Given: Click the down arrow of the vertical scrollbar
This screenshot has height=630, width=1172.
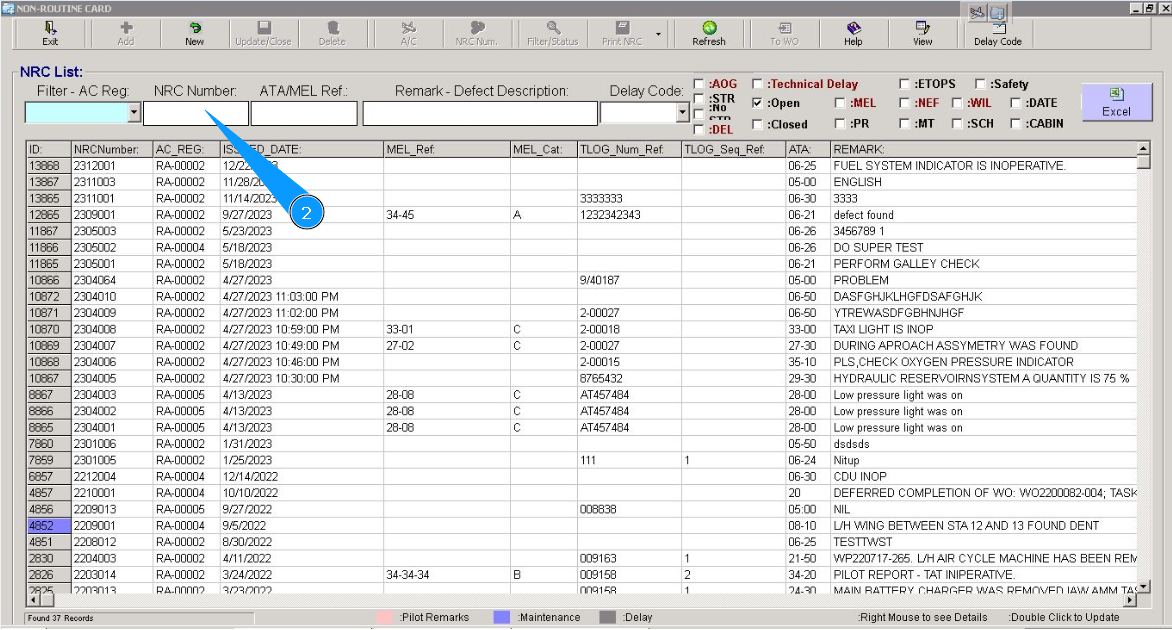Looking at the screenshot, I should (1143, 587).
